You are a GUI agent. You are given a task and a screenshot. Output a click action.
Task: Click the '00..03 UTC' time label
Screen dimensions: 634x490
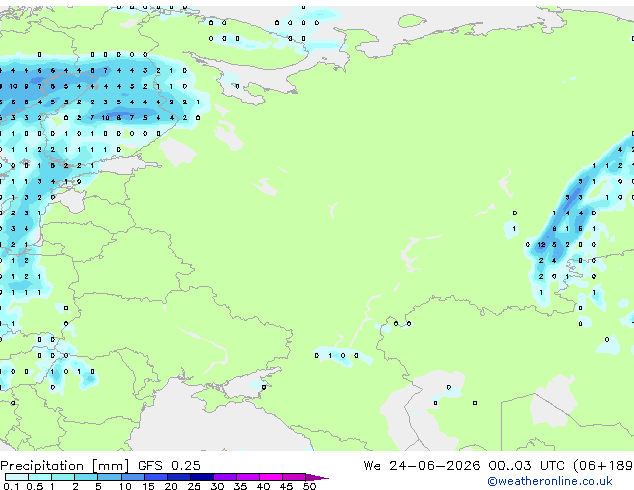pos(526,466)
